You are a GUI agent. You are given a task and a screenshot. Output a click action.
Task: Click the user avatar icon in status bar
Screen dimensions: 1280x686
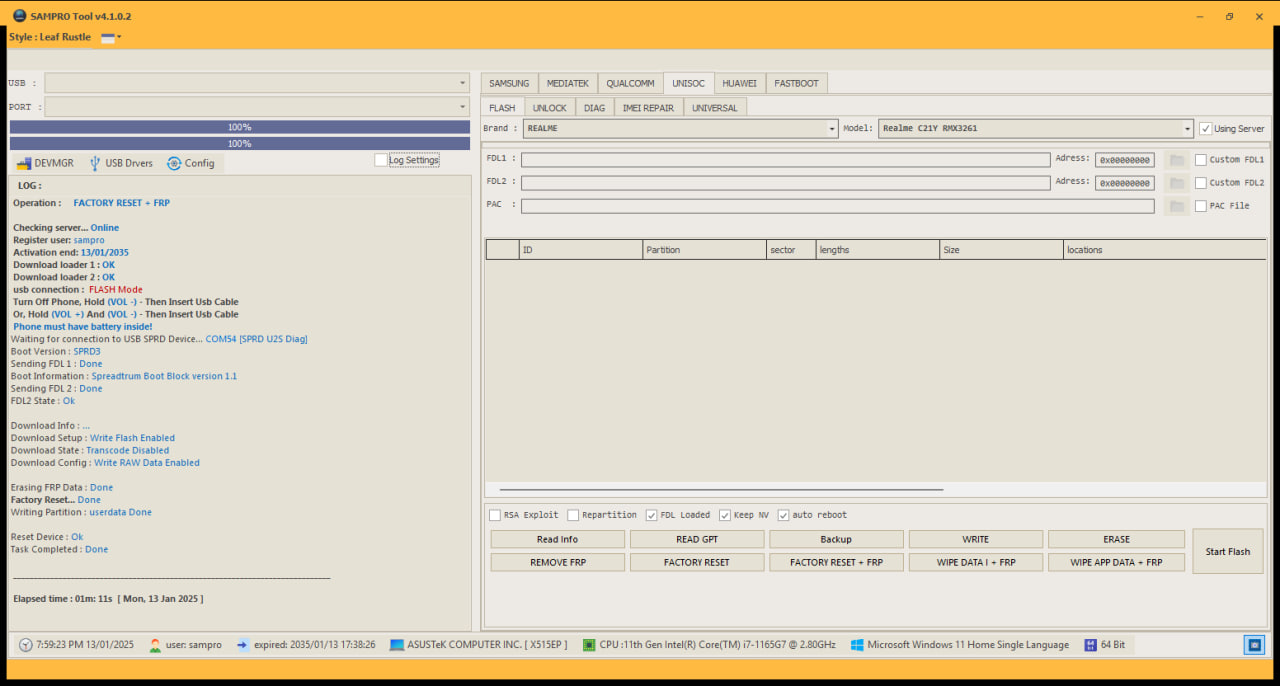[x=155, y=645]
